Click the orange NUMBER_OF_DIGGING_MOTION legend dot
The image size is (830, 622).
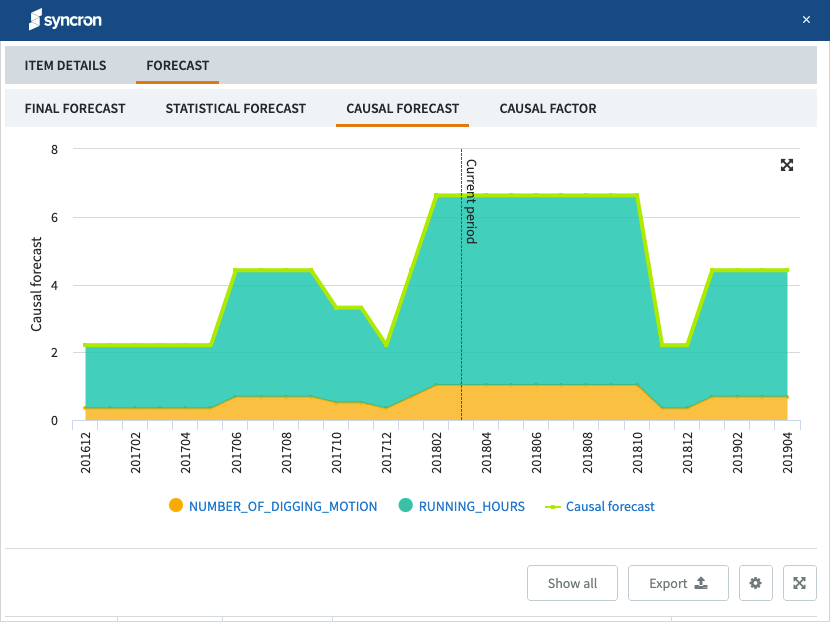tap(178, 506)
